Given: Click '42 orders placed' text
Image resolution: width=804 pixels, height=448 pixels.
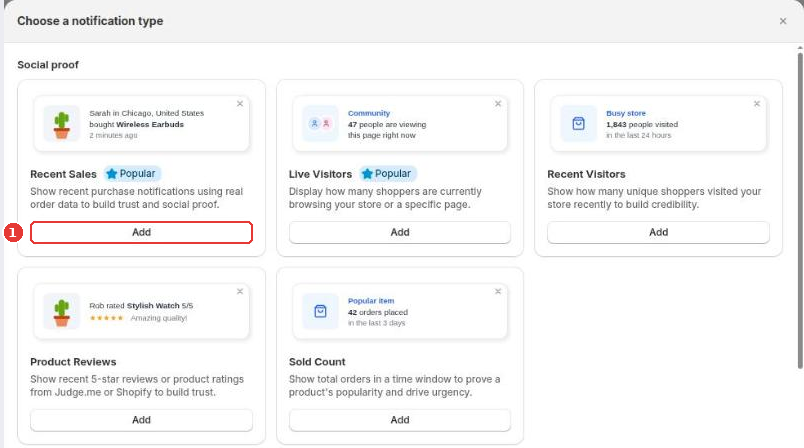Looking at the screenshot, I should coord(378,312).
